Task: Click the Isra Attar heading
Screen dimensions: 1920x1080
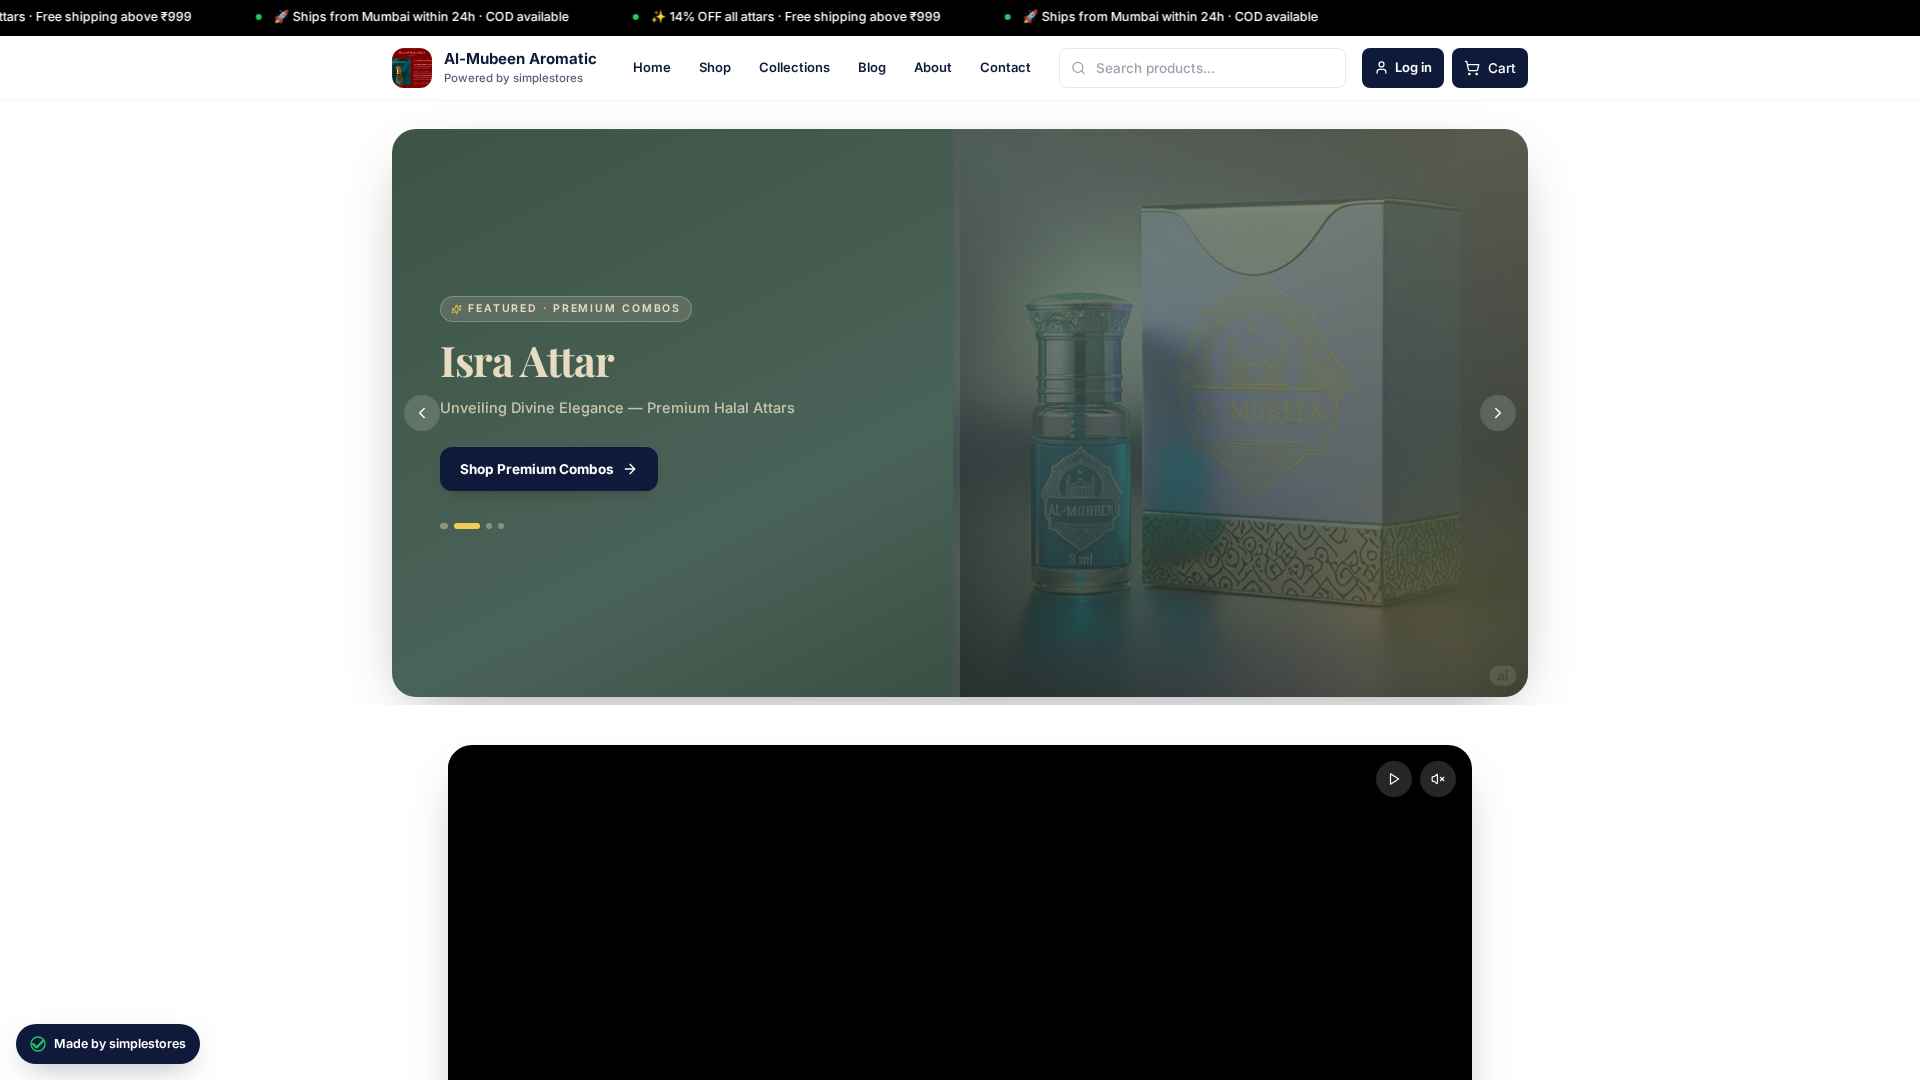Action: 527,362
